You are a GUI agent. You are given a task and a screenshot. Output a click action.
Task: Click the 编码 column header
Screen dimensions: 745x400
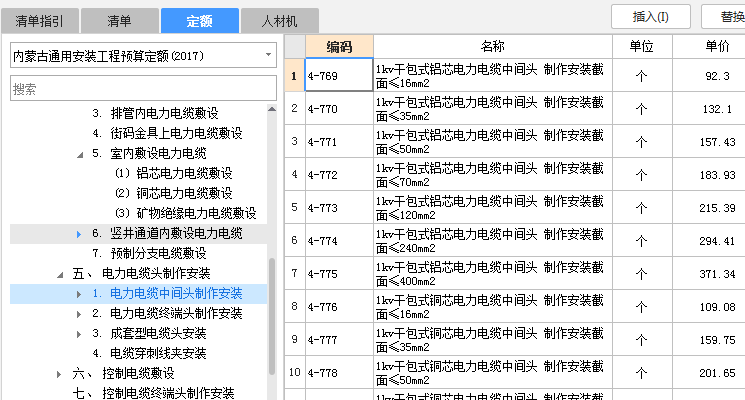[339, 46]
